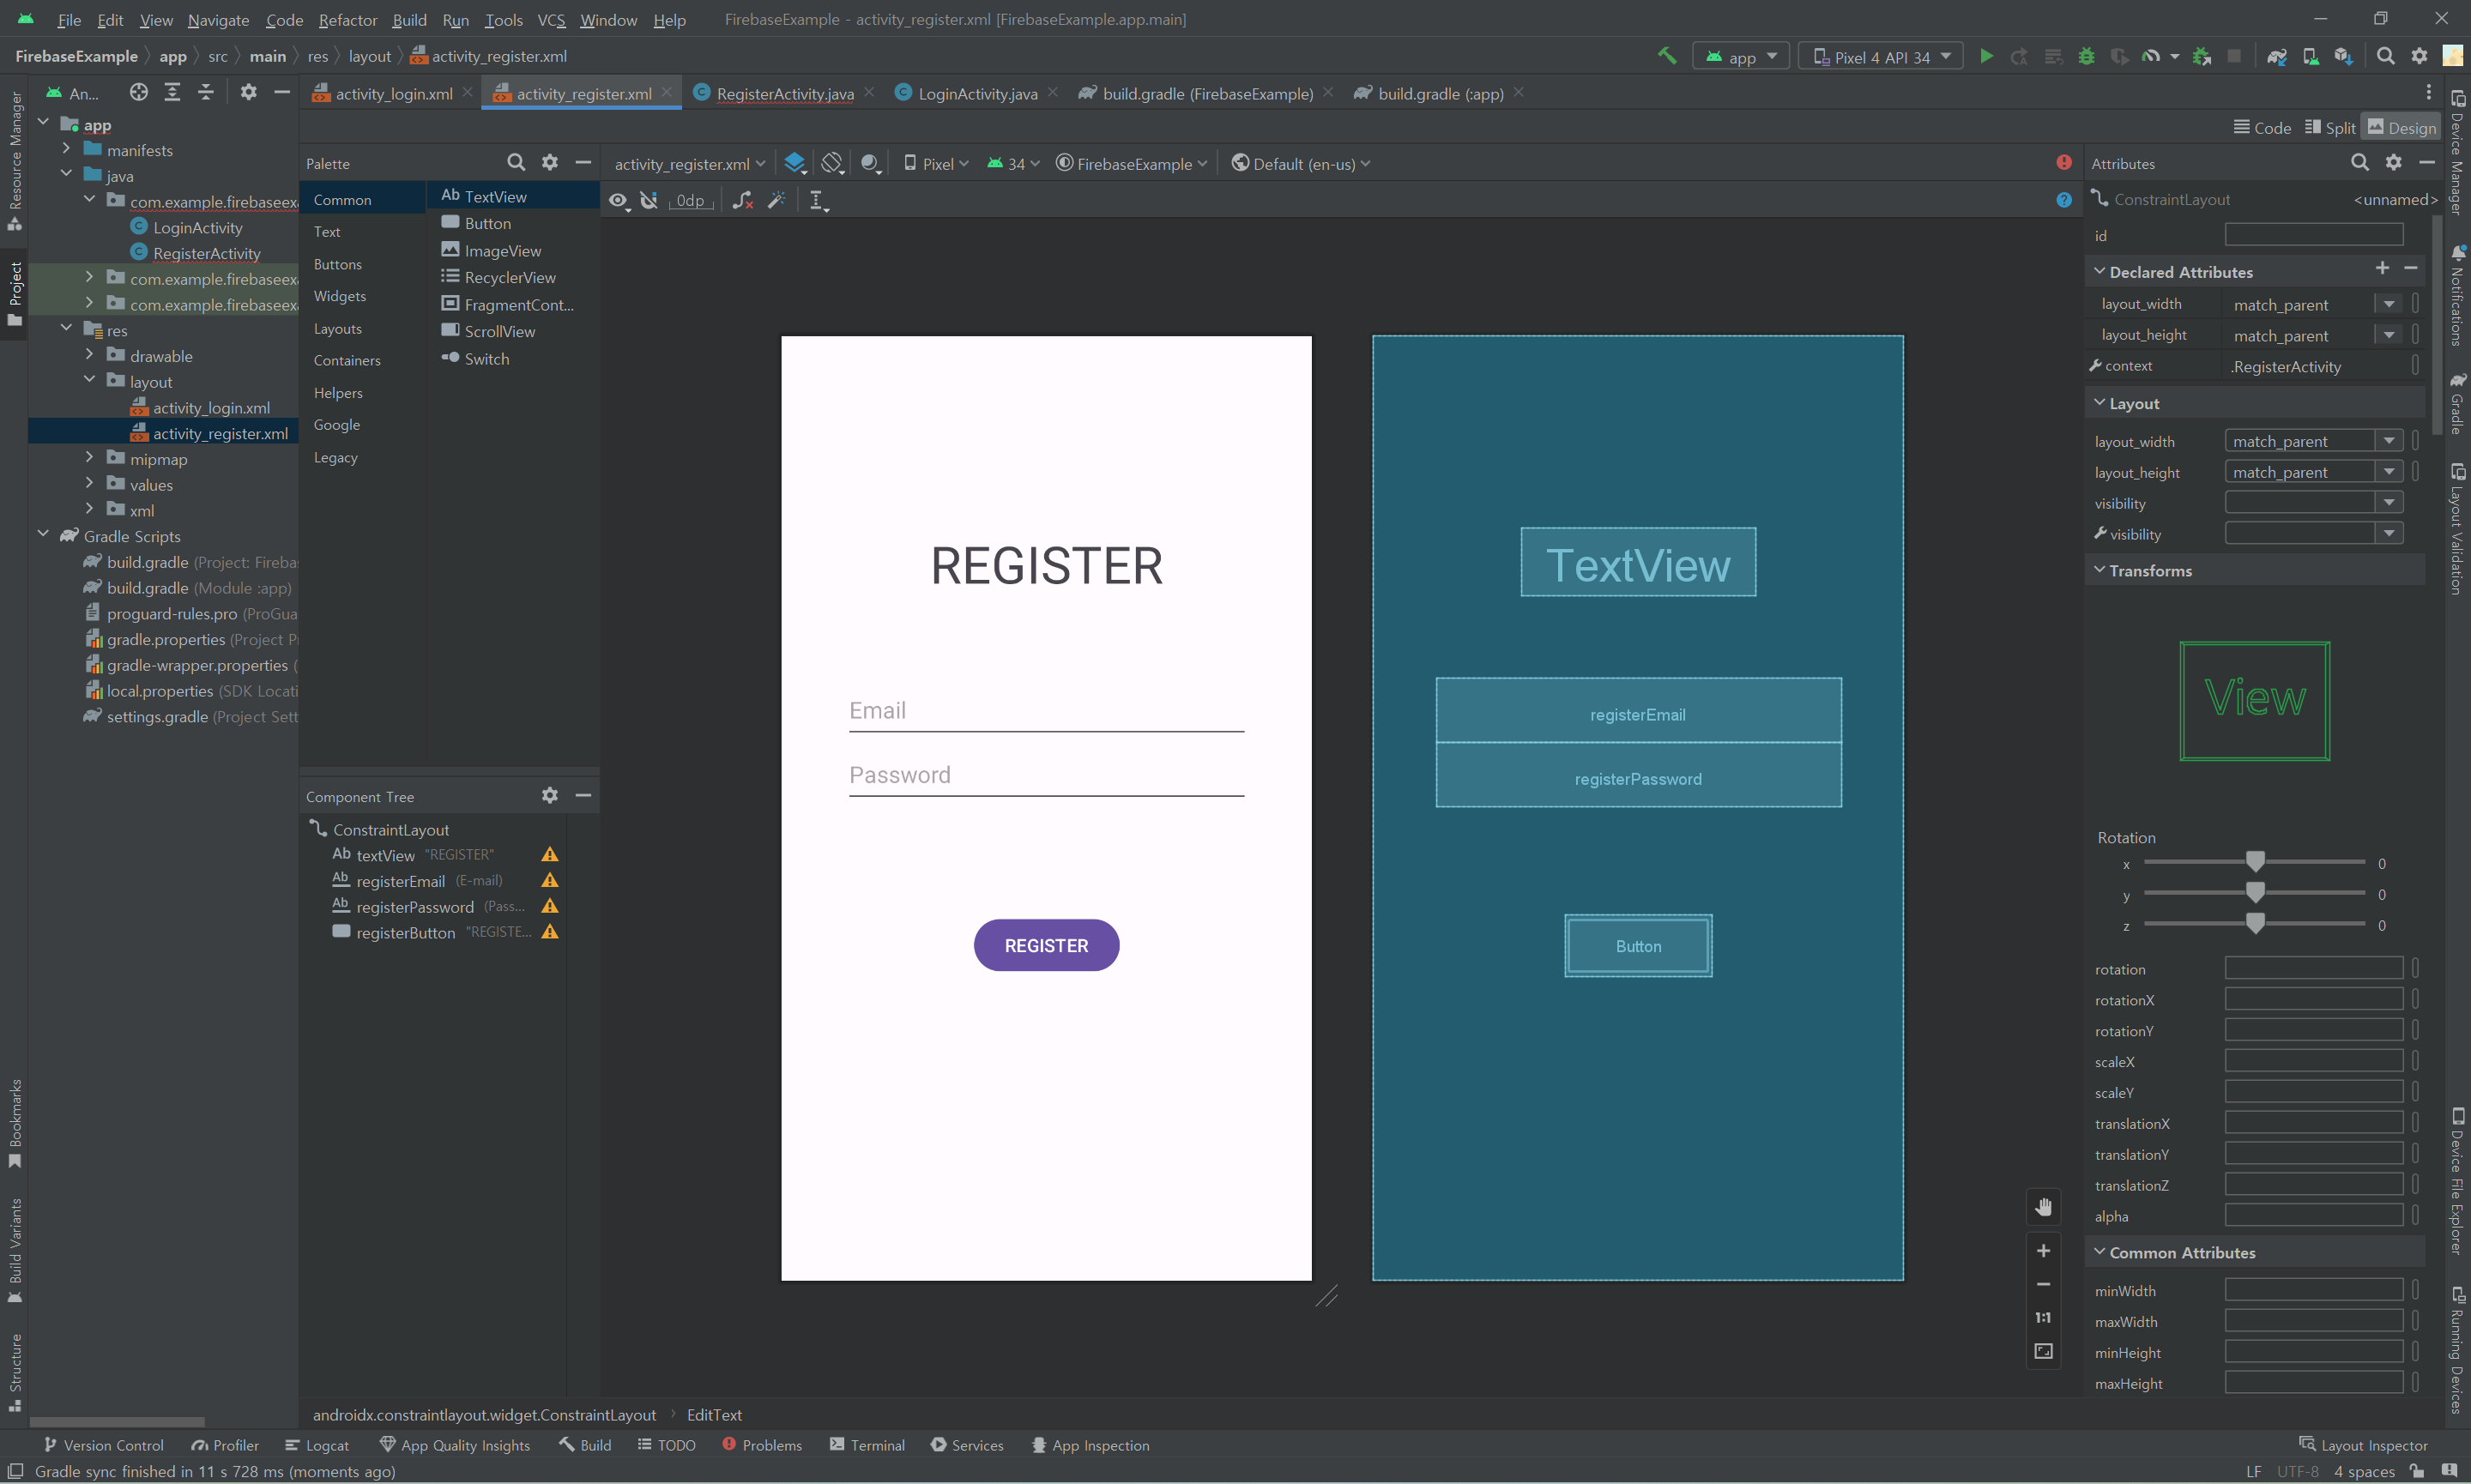Adjust rotation y slider handle
The width and height of the screenshot is (2471, 1484).
pyautogui.click(x=2255, y=892)
